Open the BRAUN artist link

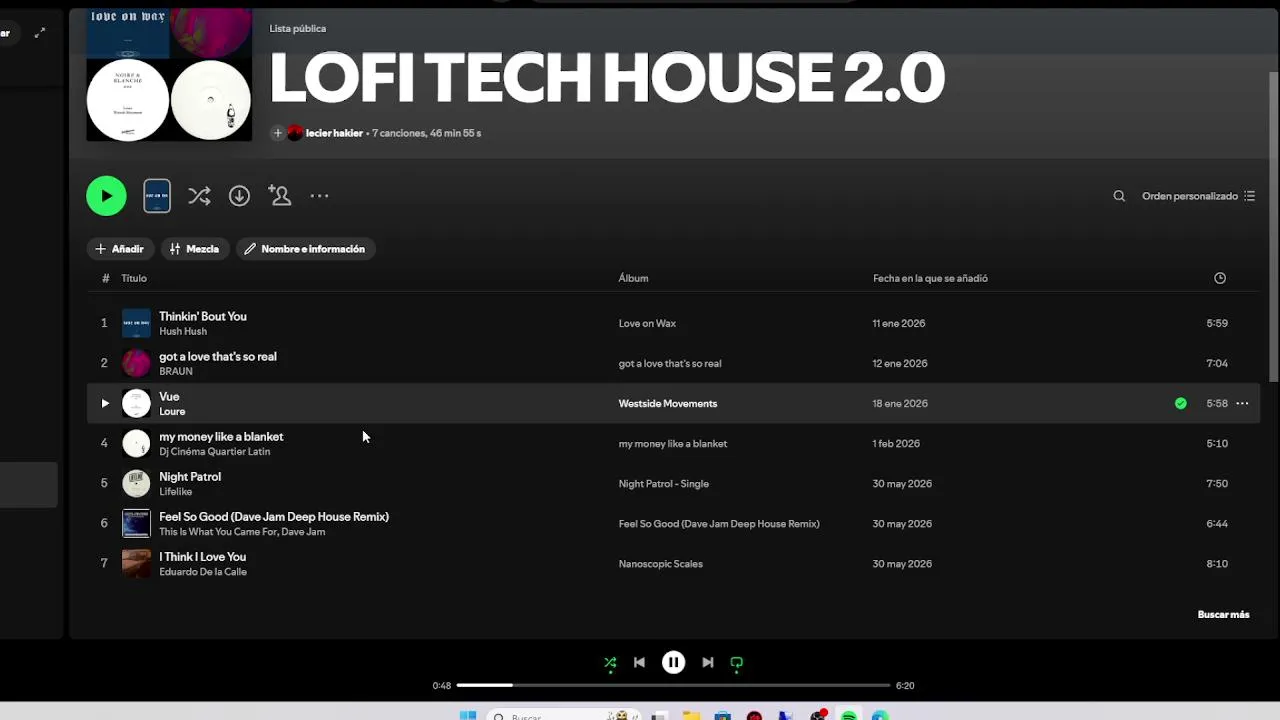click(176, 371)
